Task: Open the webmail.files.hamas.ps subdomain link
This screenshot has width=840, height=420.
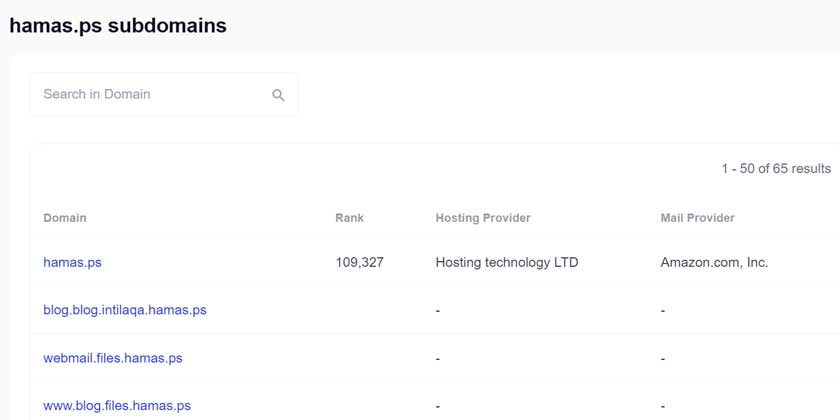Action: 113,358
